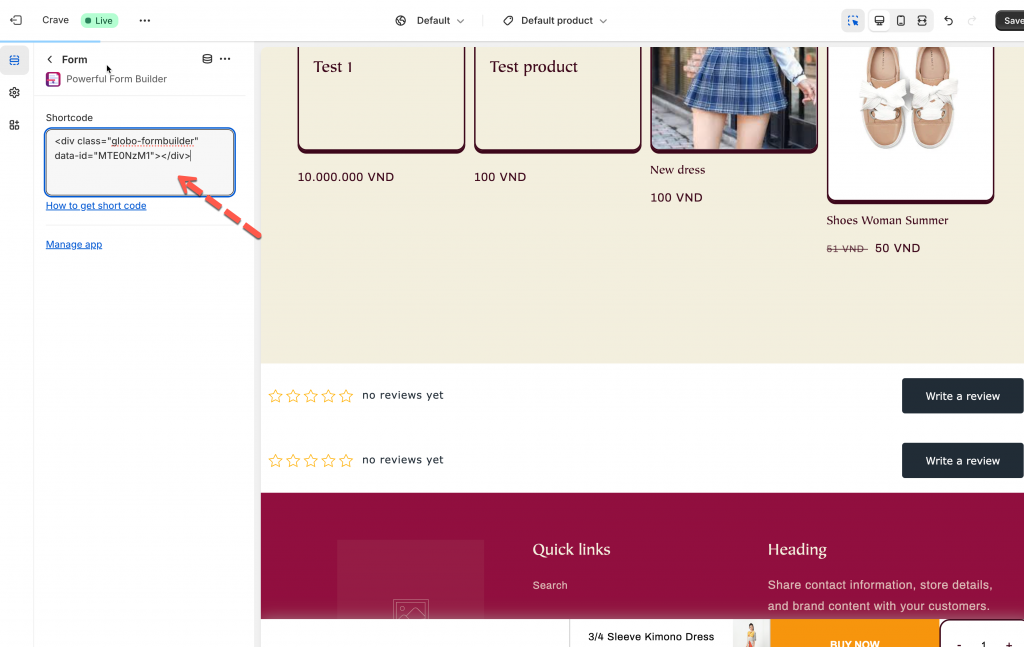Expand the Default market dropdown
Screen dimensions: 1024x647
(430, 21)
